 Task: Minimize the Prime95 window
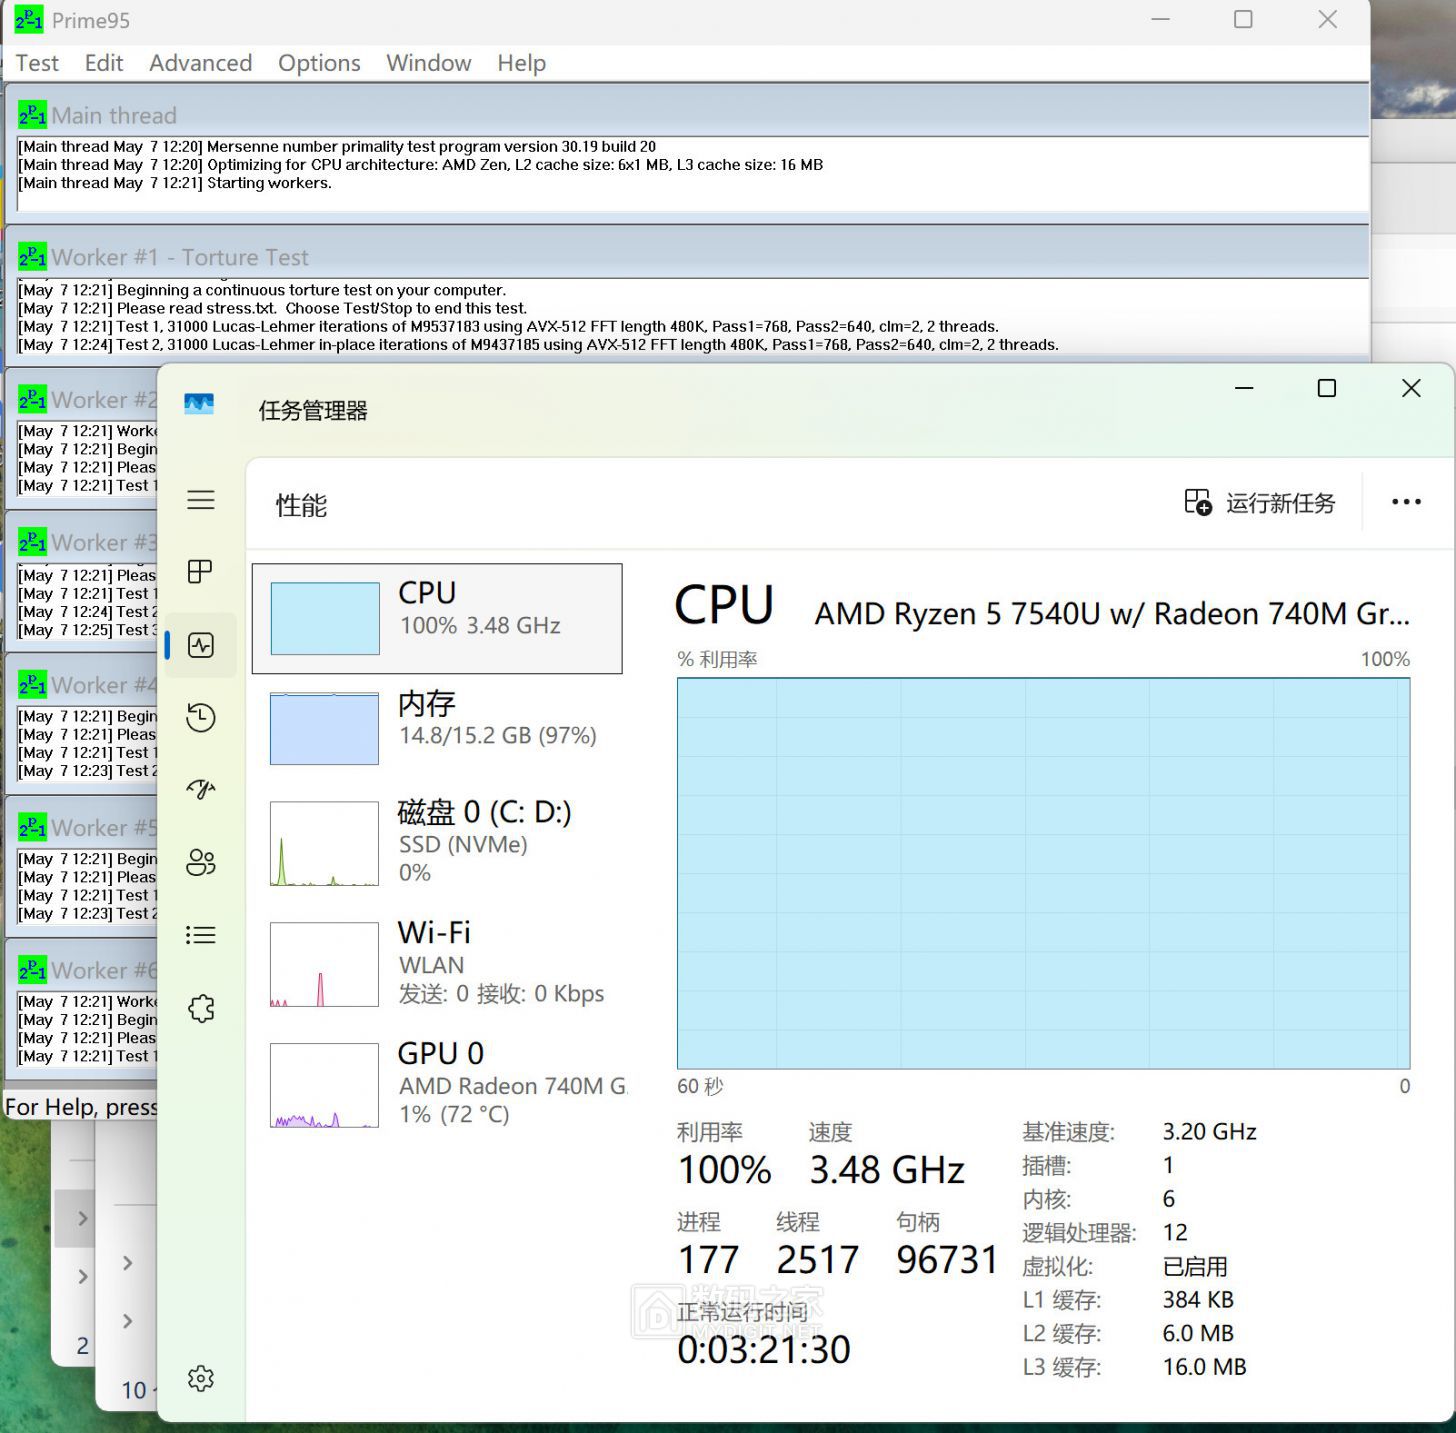1160,19
